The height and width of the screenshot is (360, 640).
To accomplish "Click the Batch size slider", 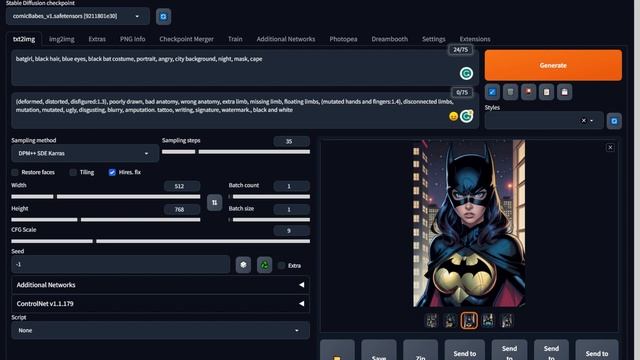I will (269, 220).
